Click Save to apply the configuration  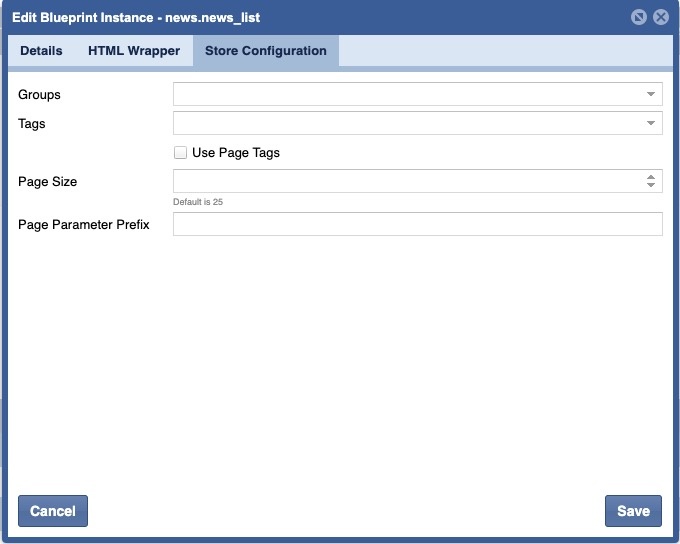(633, 511)
